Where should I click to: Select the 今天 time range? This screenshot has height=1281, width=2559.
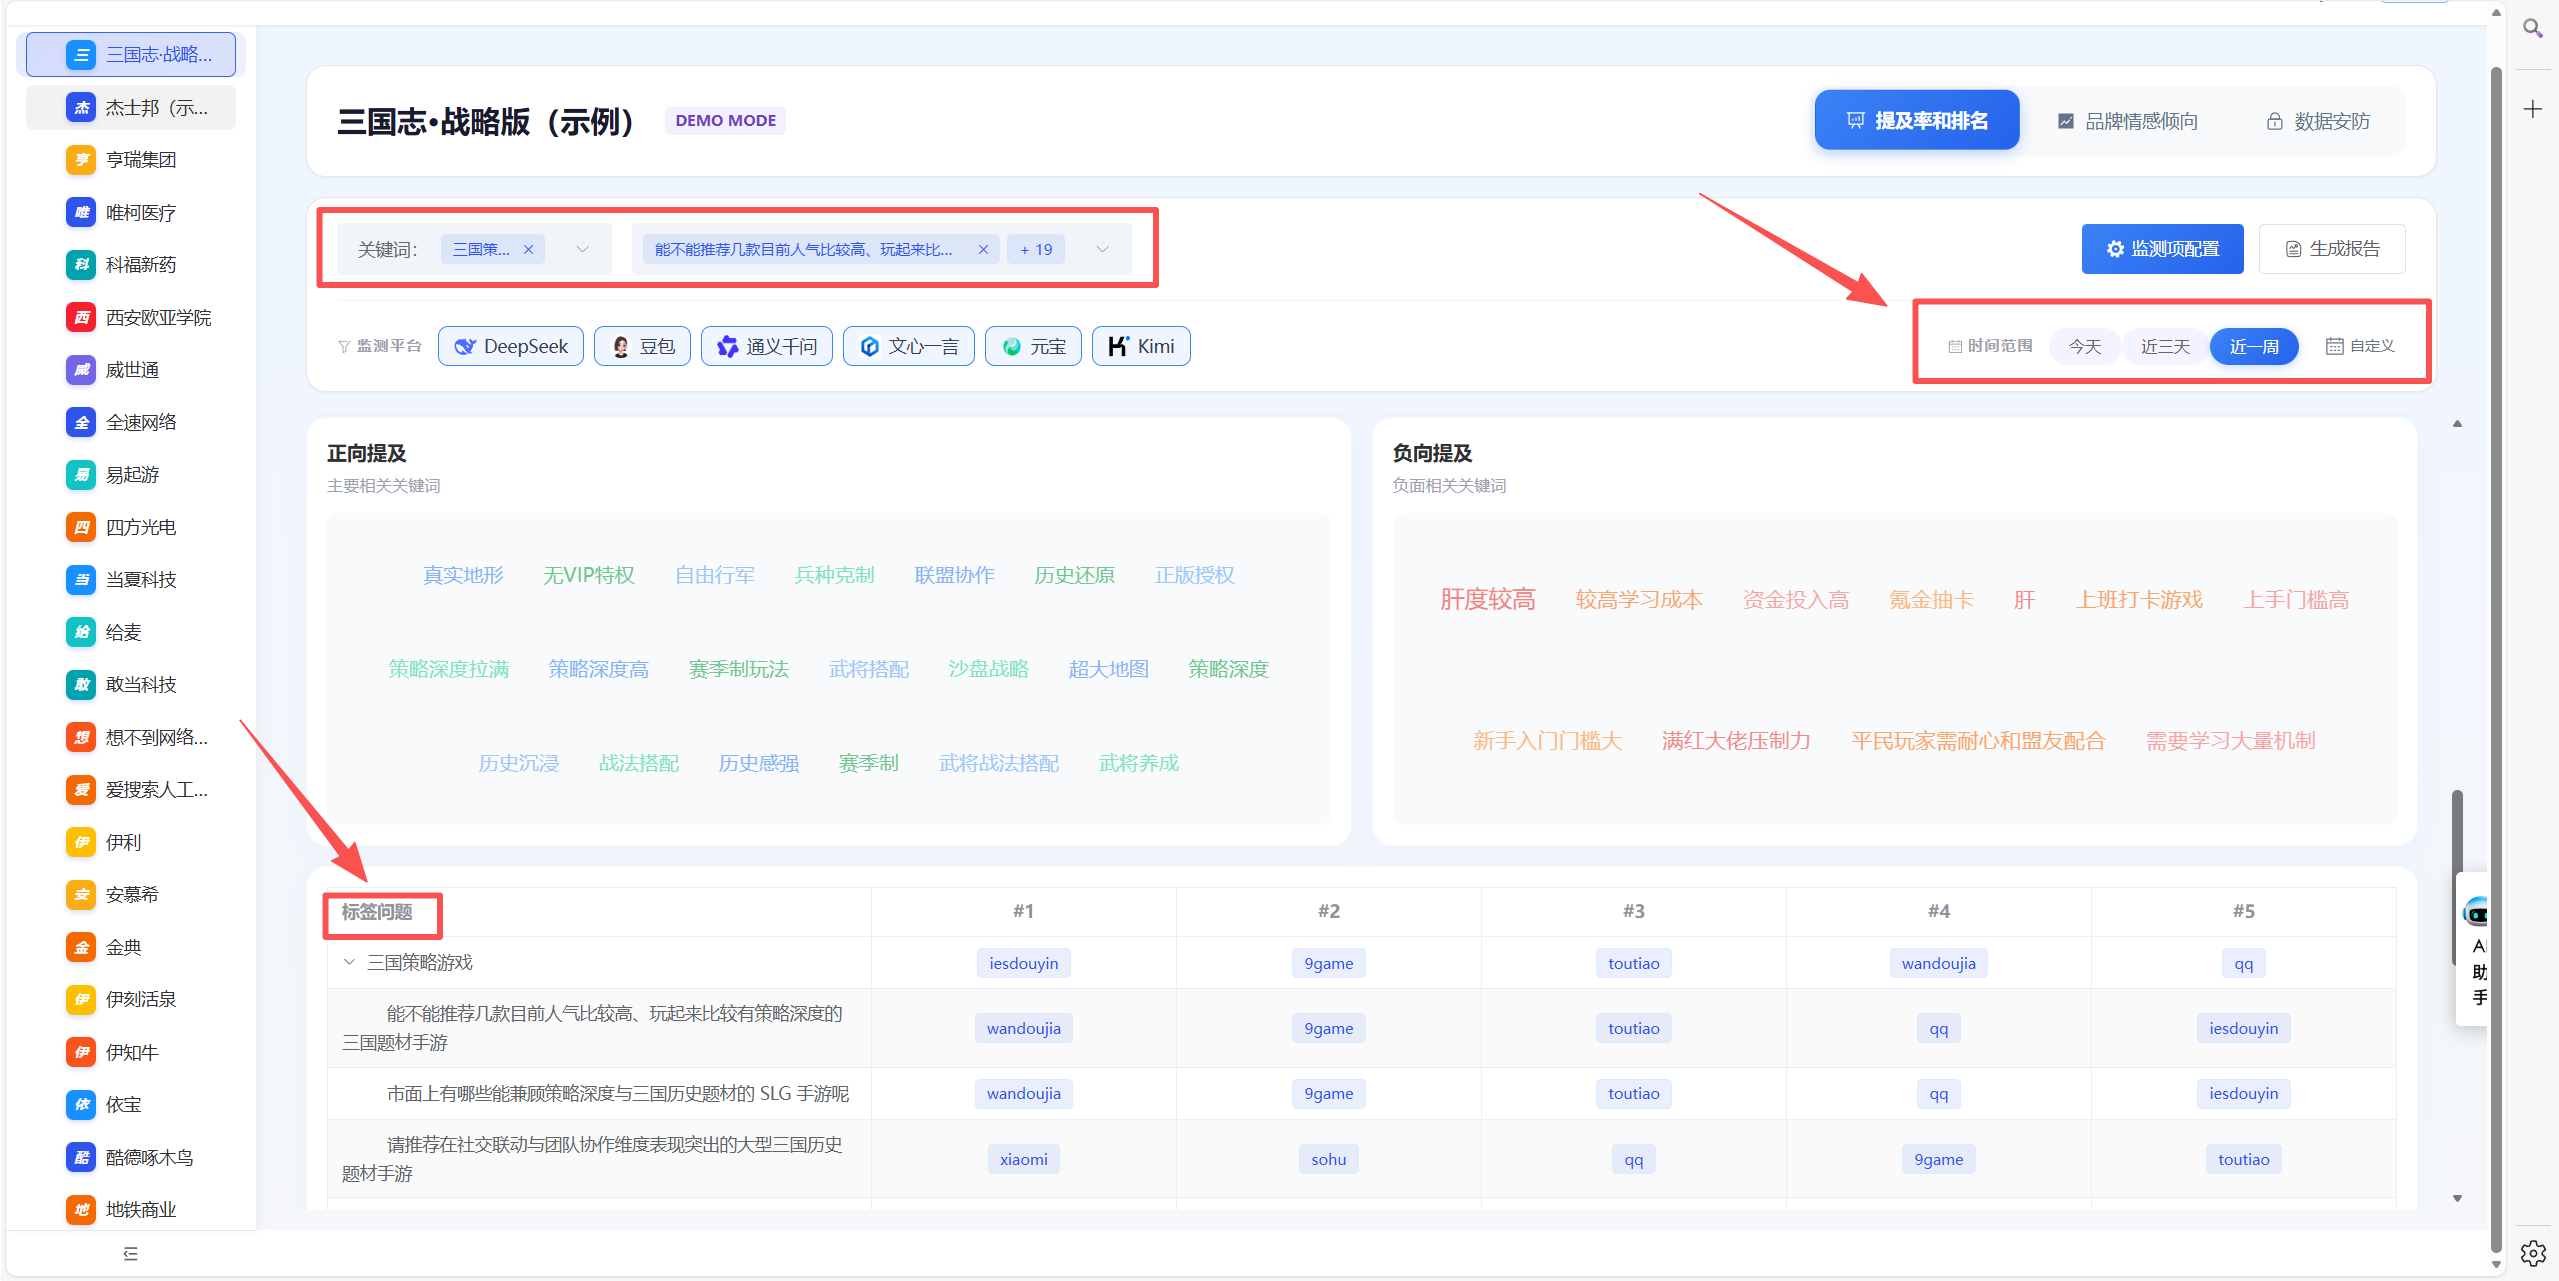(2084, 346)
